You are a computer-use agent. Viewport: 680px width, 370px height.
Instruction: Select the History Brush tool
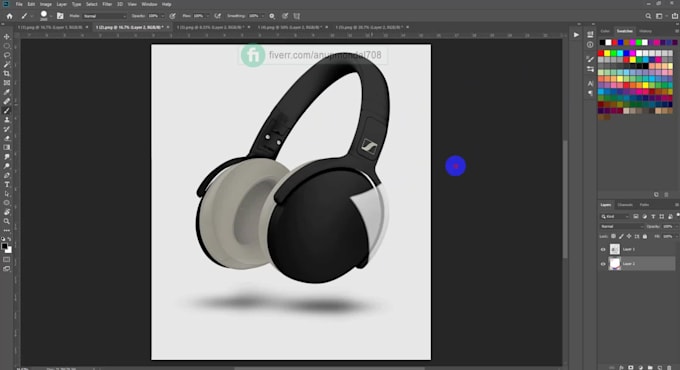point(7,129)
